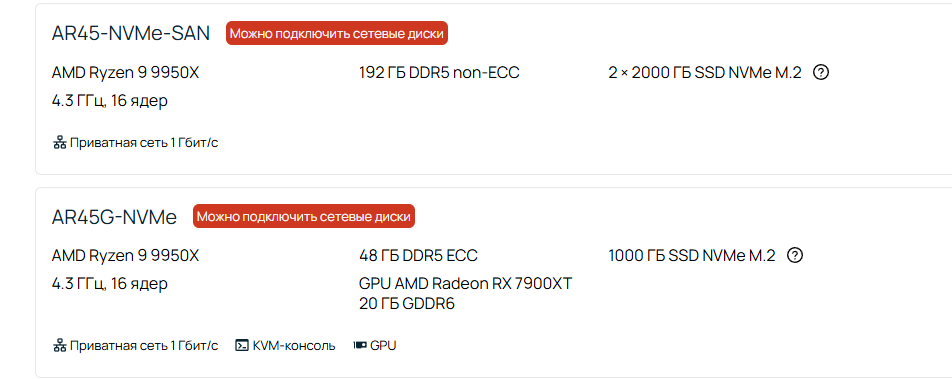Open the AR45G-NVMe server title
The height and width of the screenshot is (379, 952).
click(x=114, y=216)
